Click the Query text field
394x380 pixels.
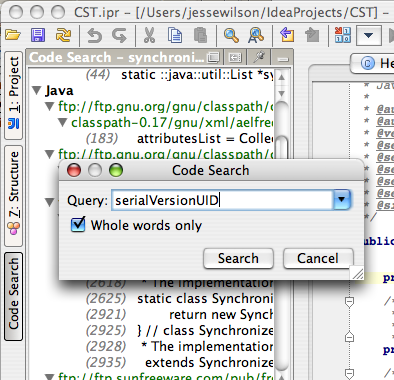tap(222, 200)
